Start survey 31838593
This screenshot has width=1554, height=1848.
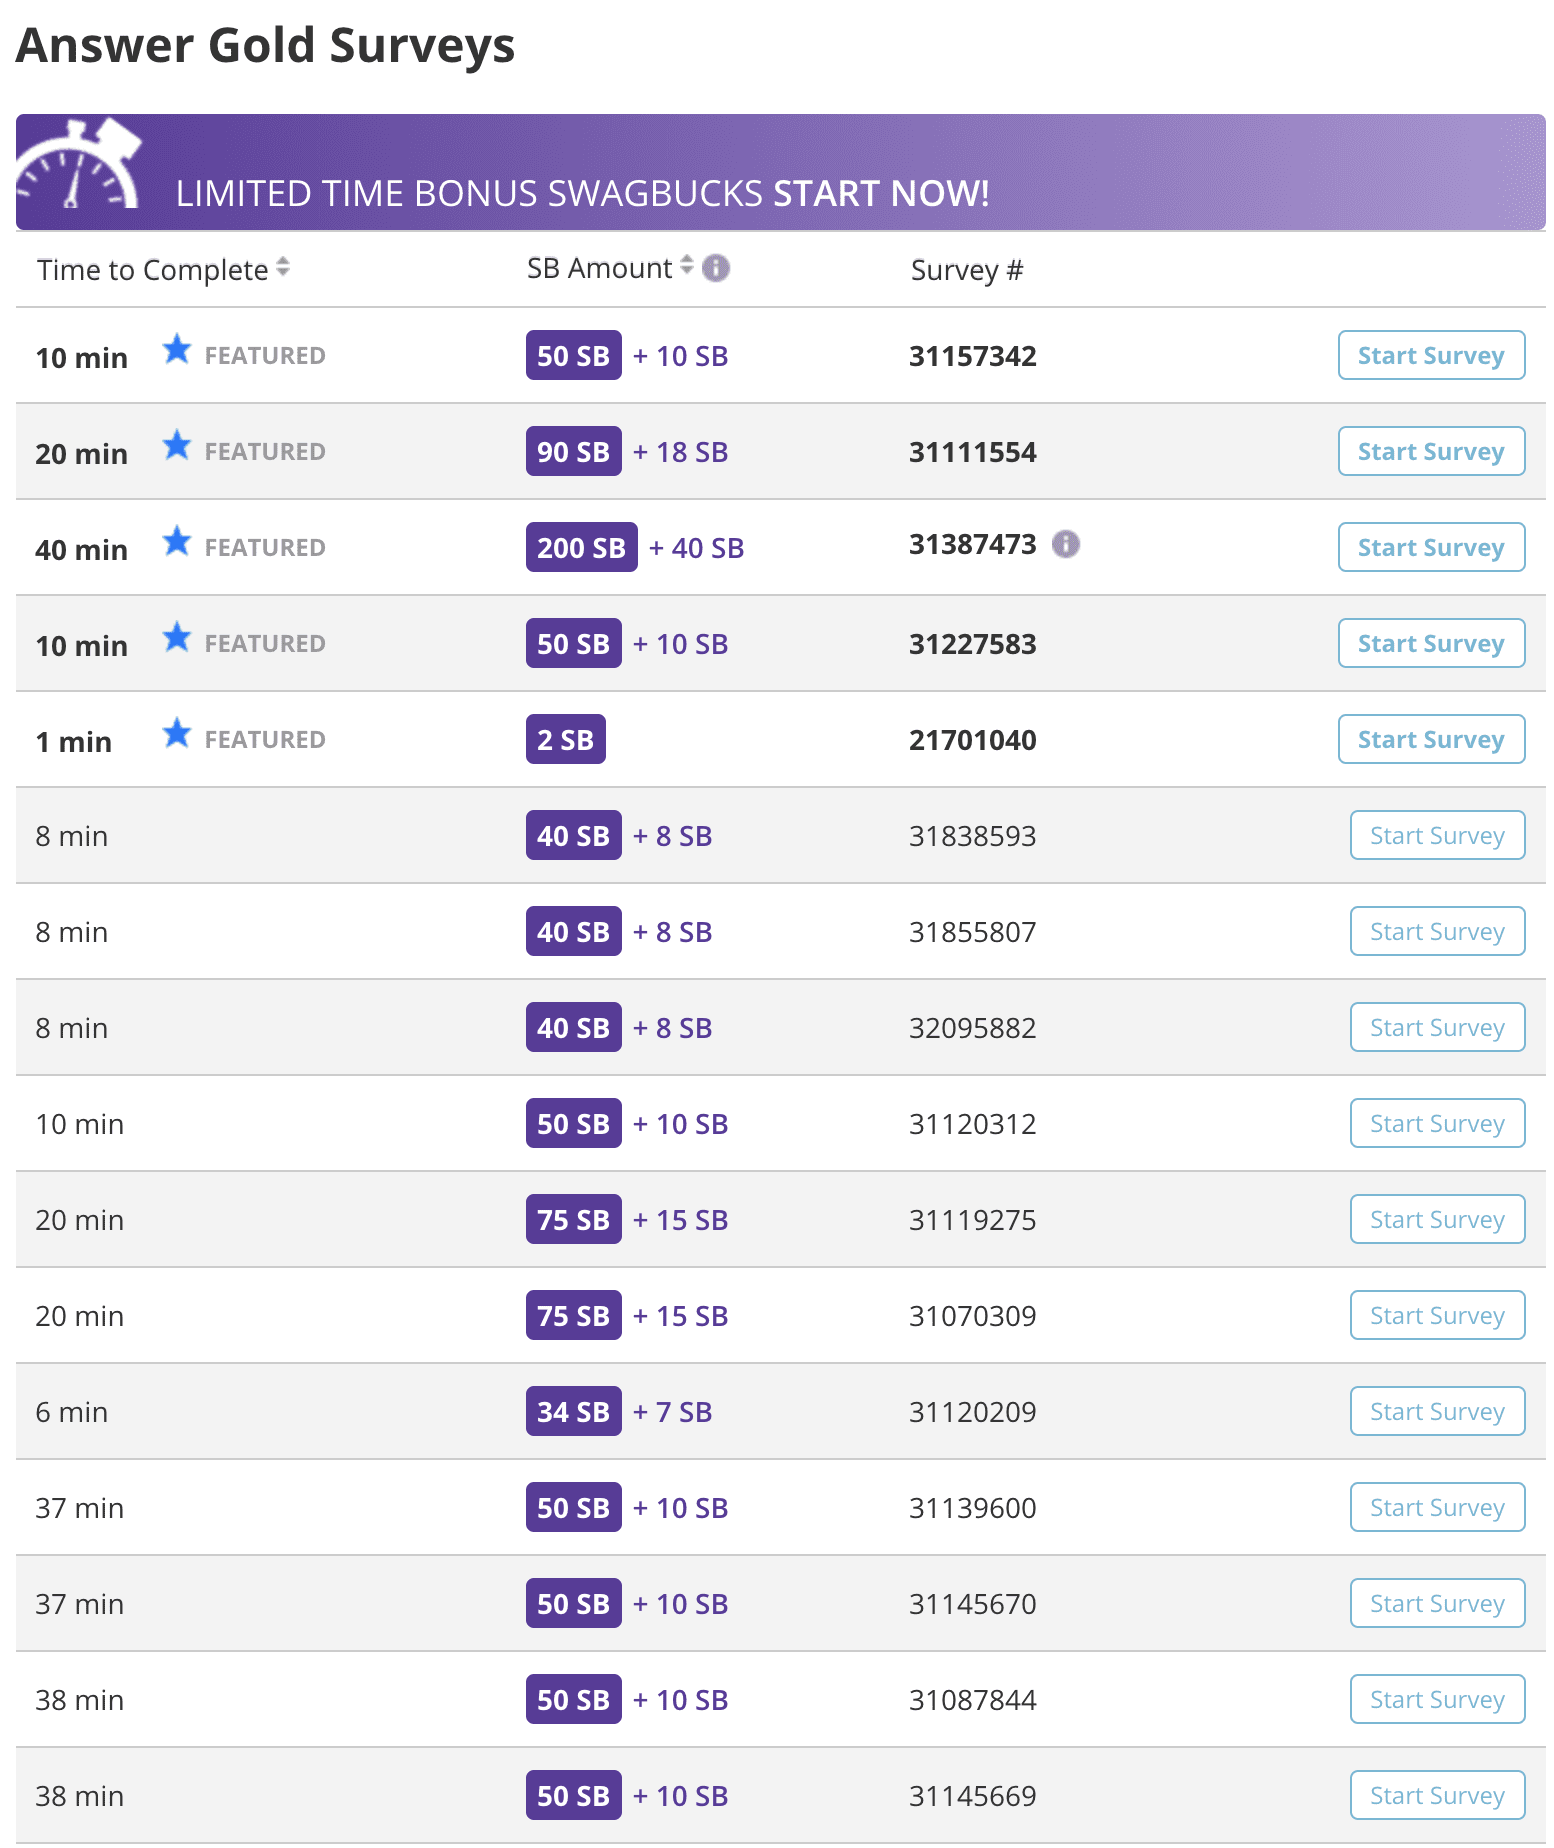pos(1437,835)
